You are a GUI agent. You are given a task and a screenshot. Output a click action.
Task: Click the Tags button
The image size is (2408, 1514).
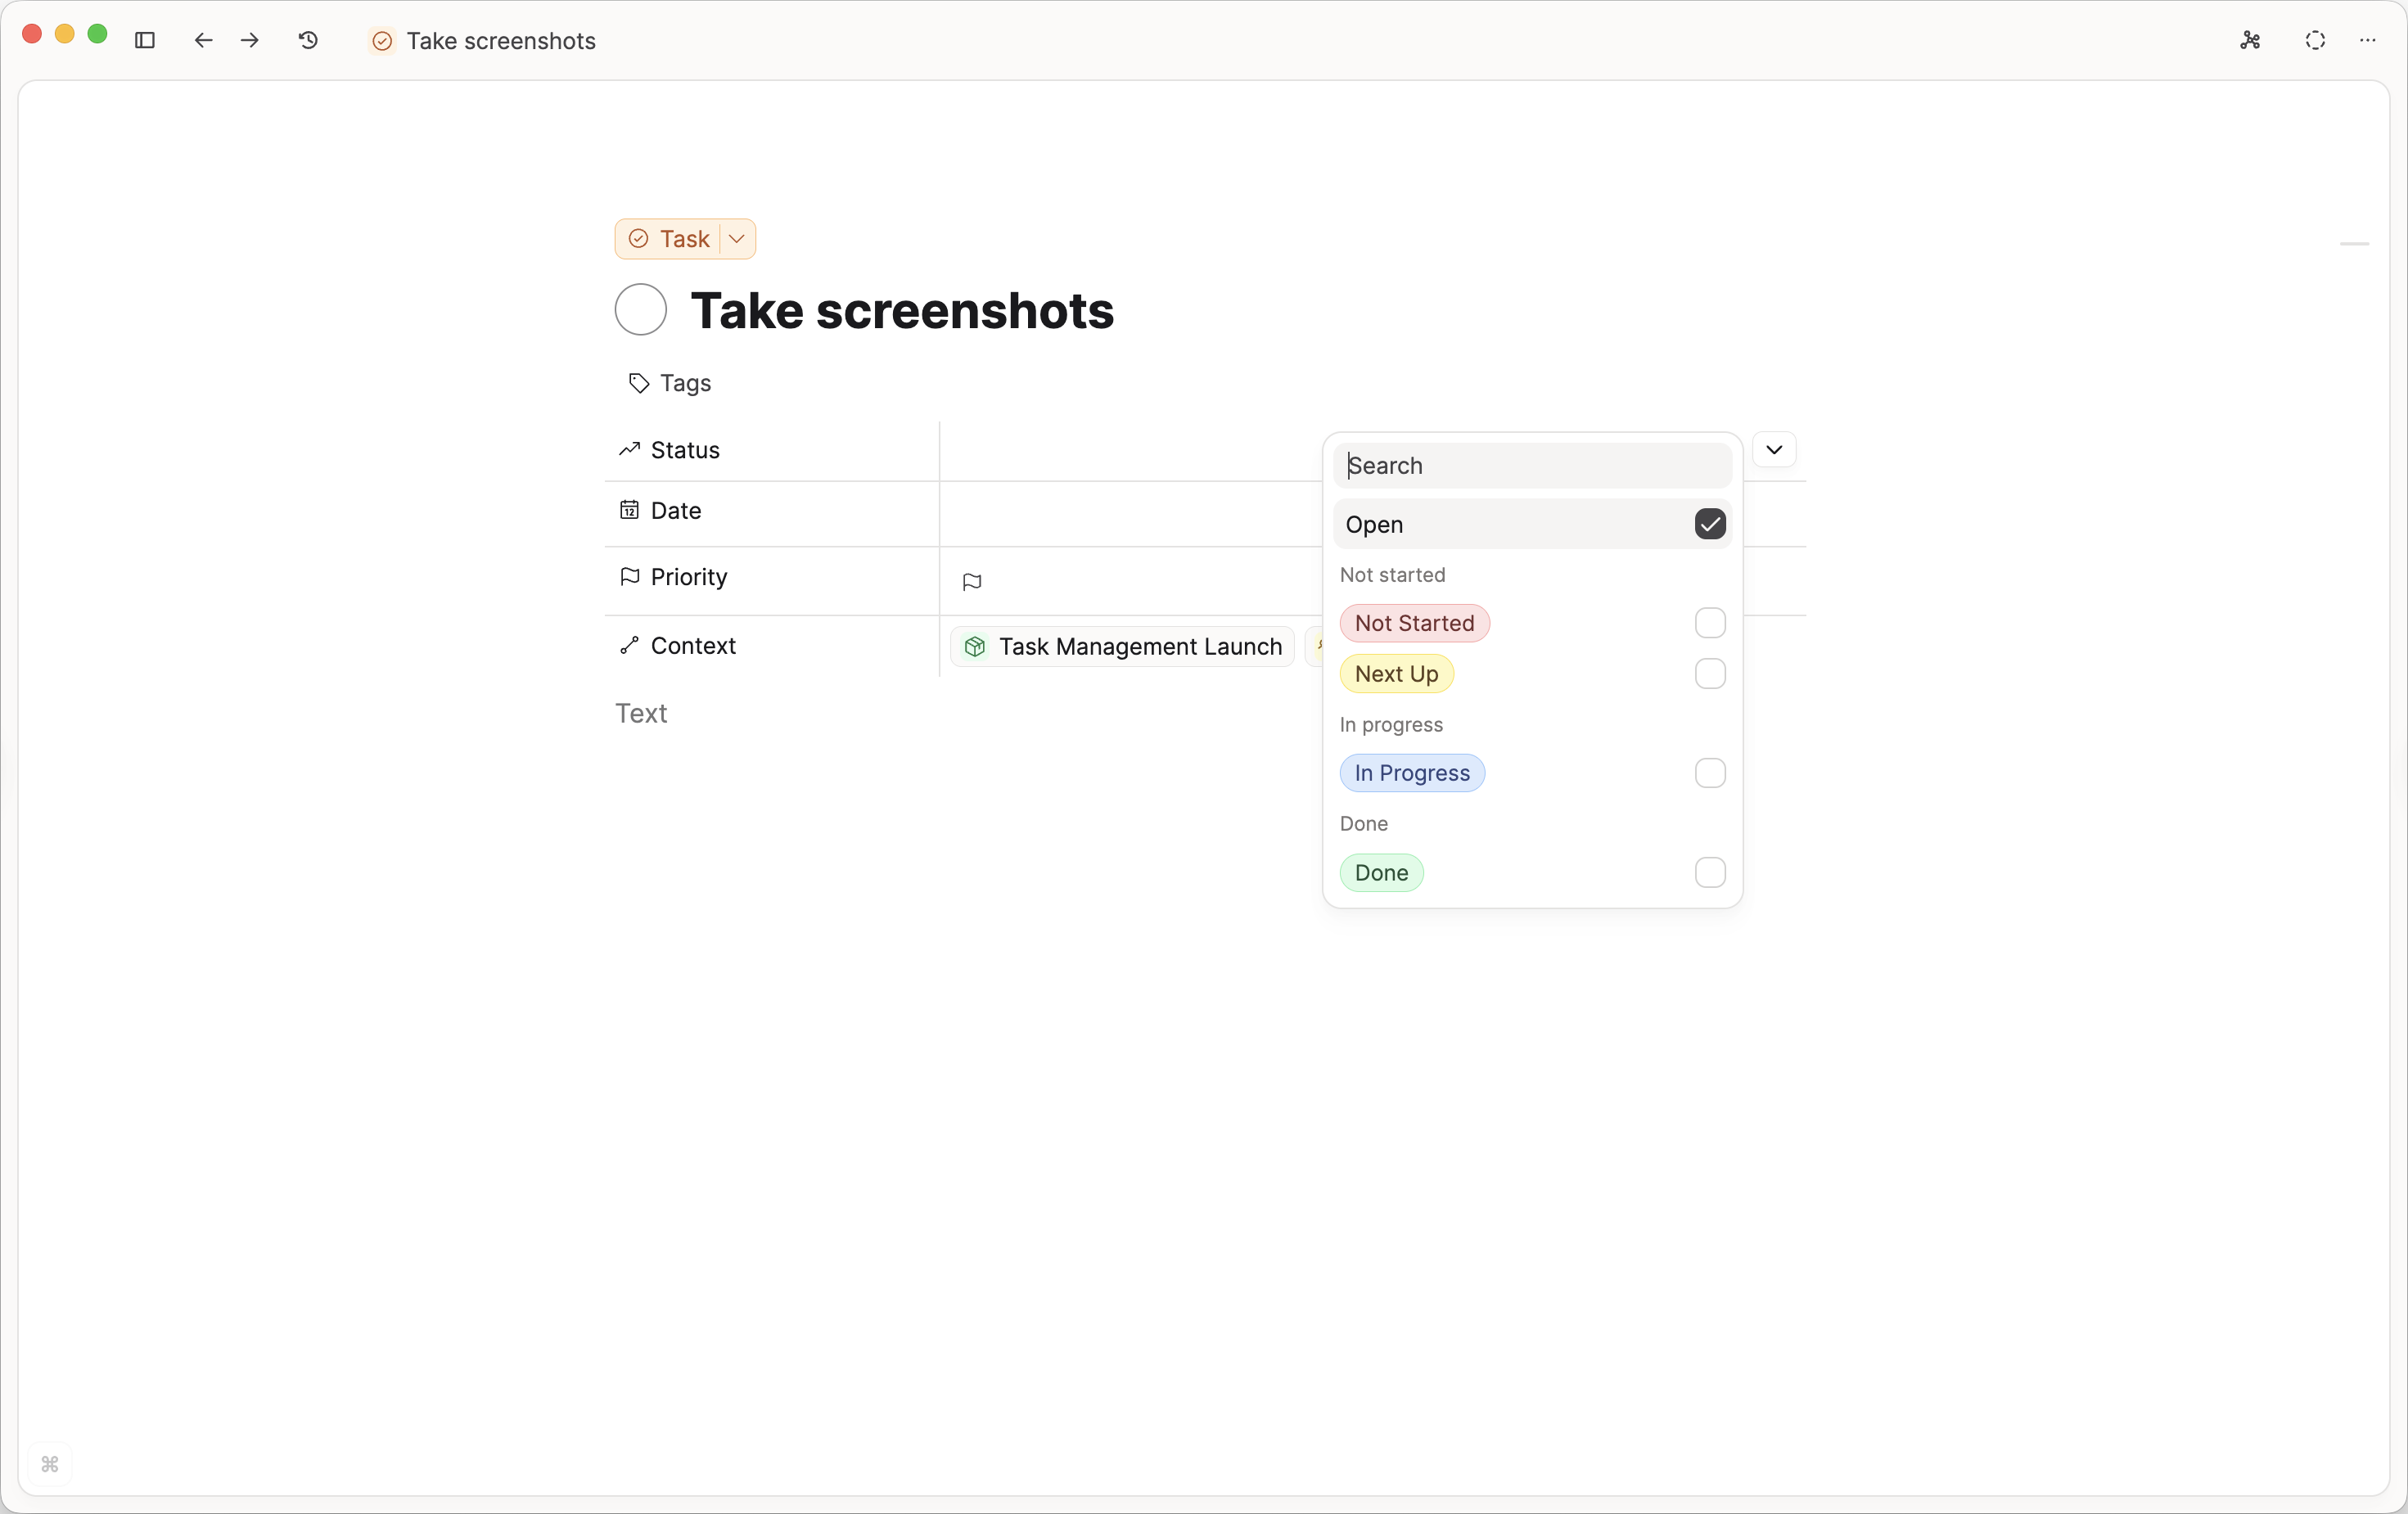(x=669, y=383)
